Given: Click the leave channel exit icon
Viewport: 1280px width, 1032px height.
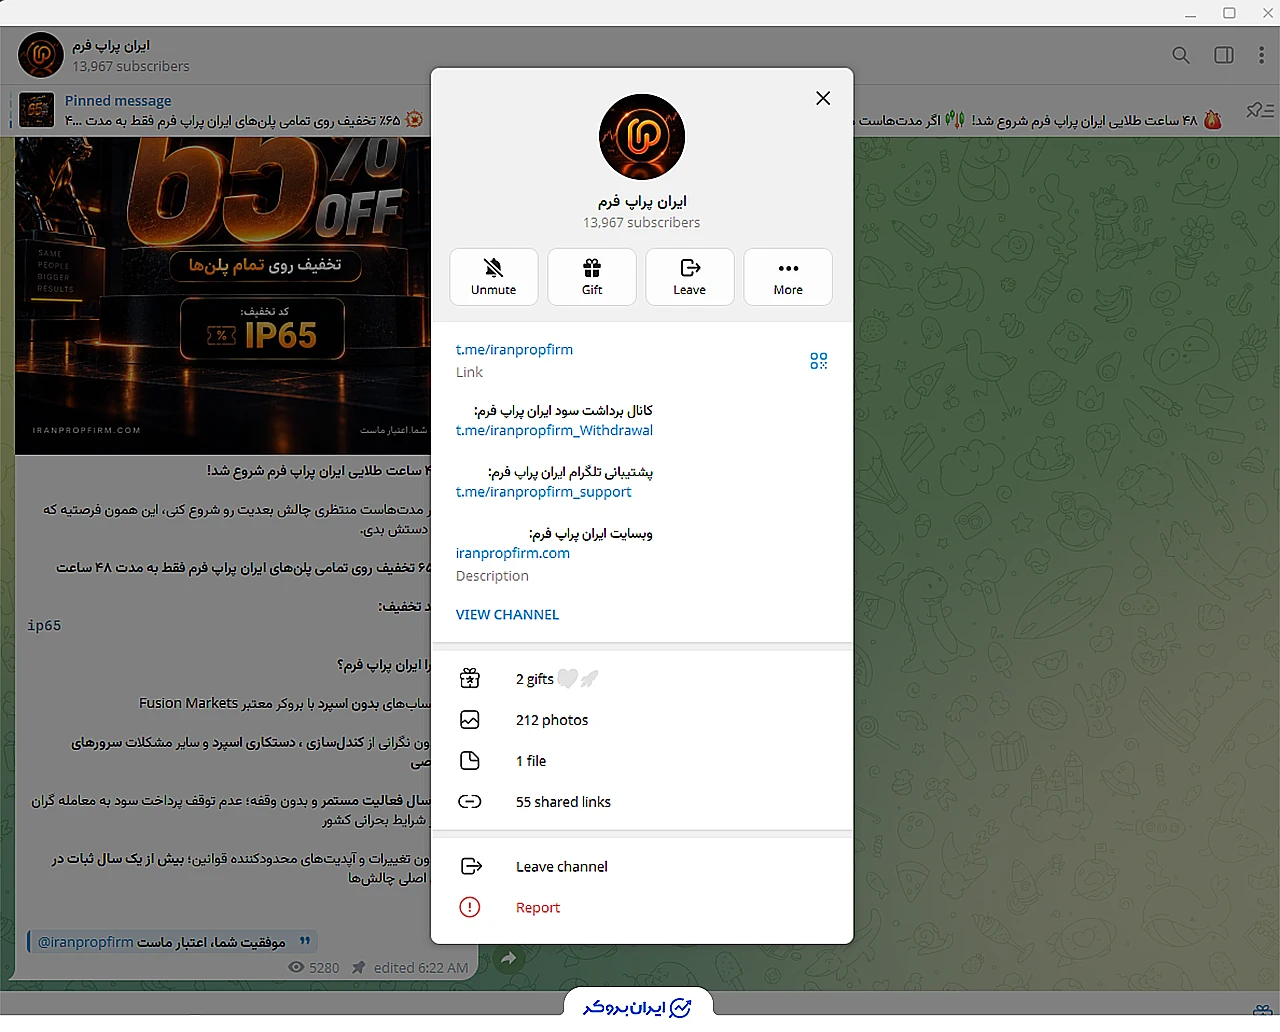Looking at the screenshot, I should tap(471, 867).
